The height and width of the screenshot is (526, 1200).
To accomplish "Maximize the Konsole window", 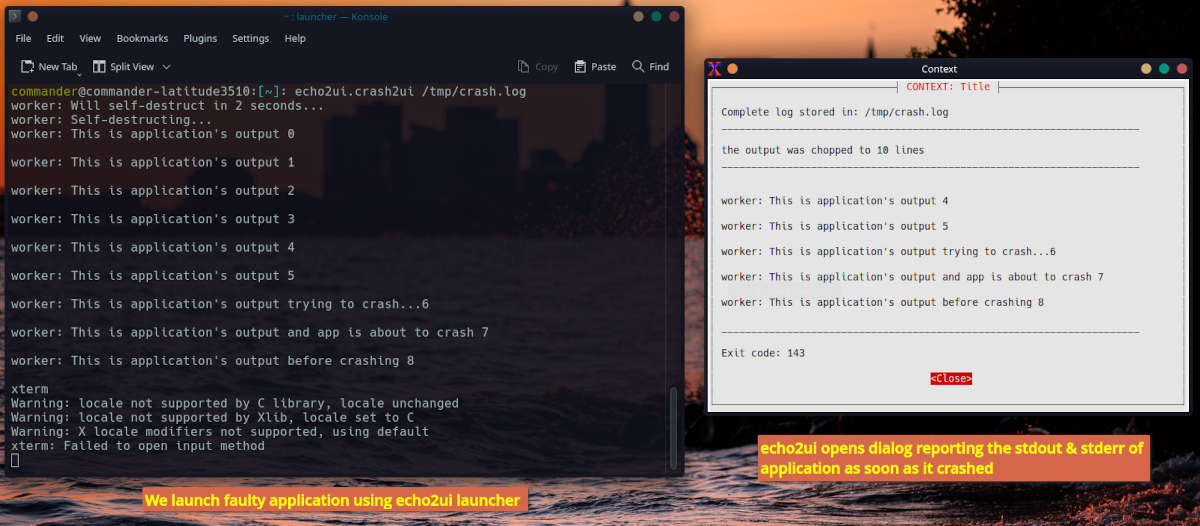I will pyautogui.click(x=656, y=16).
